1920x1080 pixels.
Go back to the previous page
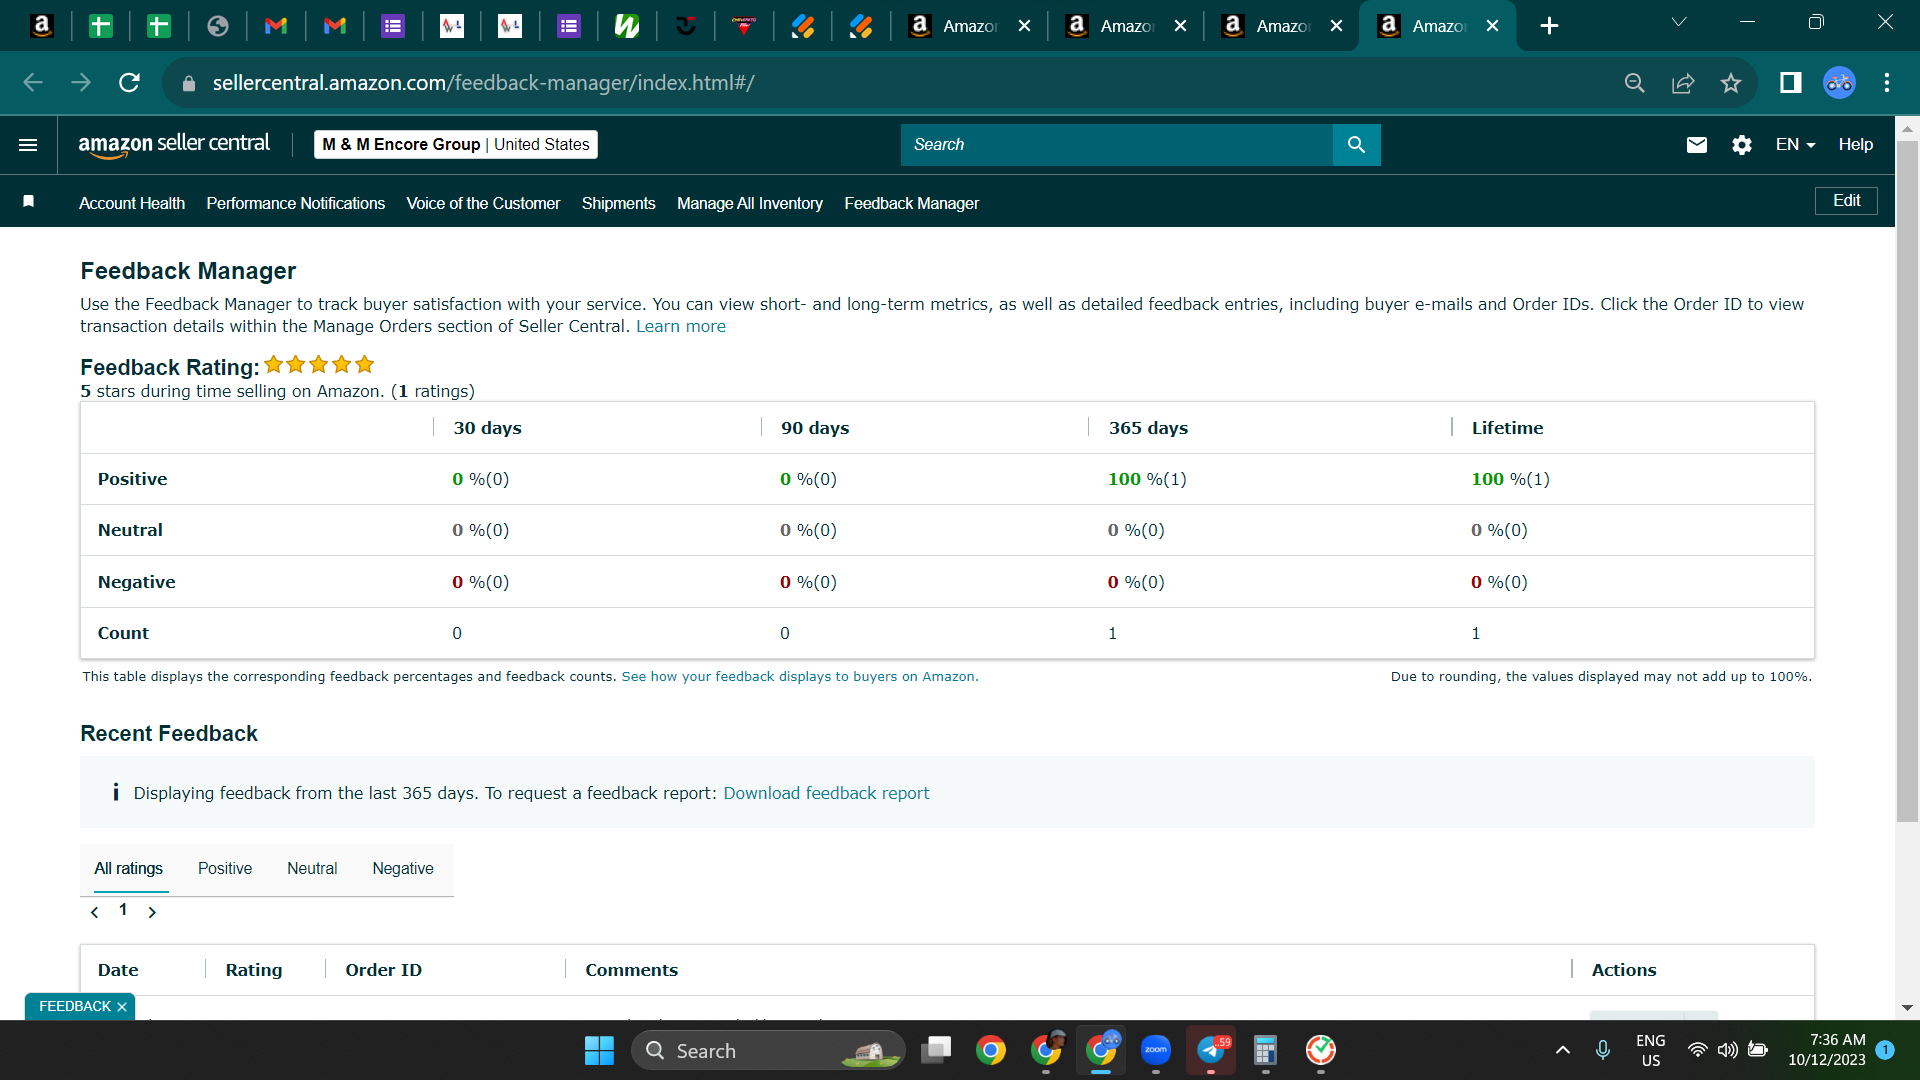tap(32, 83)
